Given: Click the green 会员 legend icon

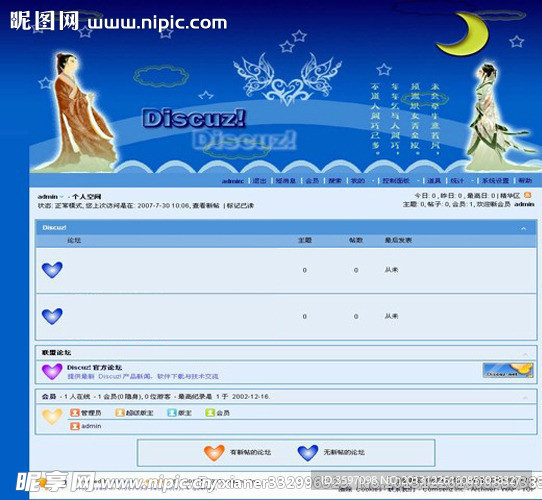Looking at the screenshot, I should [210, 413].
